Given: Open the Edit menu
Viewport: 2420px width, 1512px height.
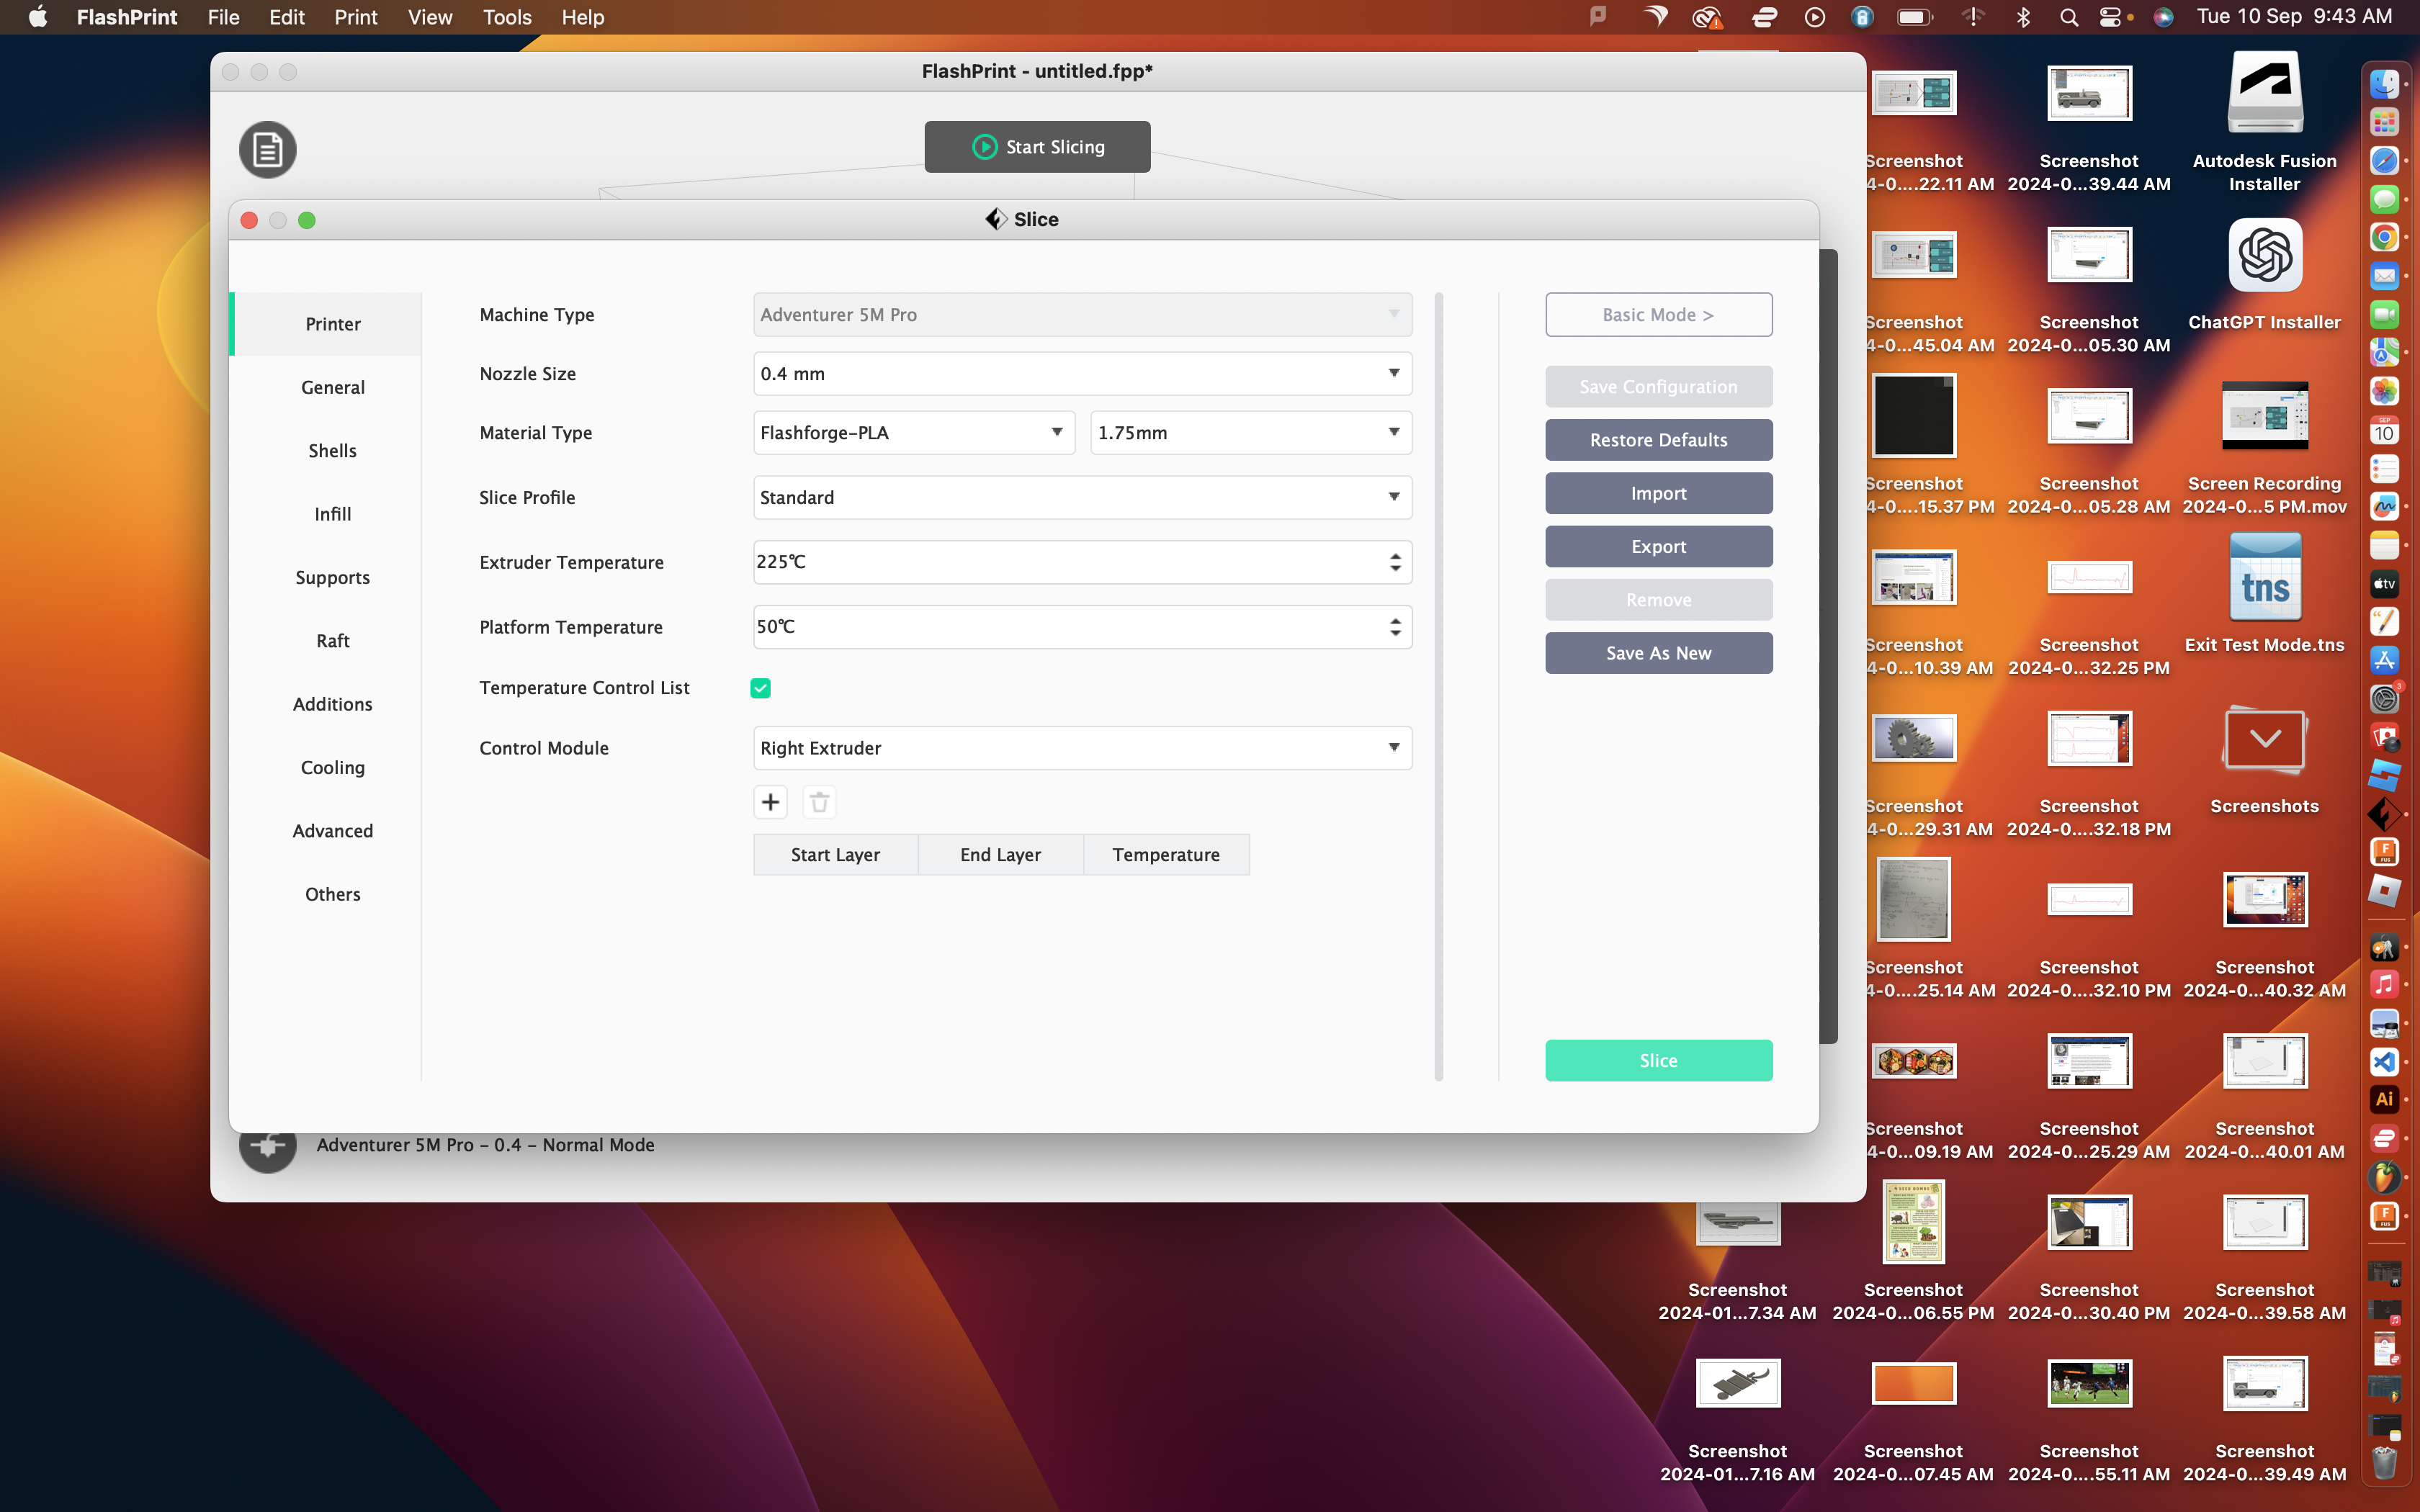Looking at the screenshot, I should (x=286, y=17).
